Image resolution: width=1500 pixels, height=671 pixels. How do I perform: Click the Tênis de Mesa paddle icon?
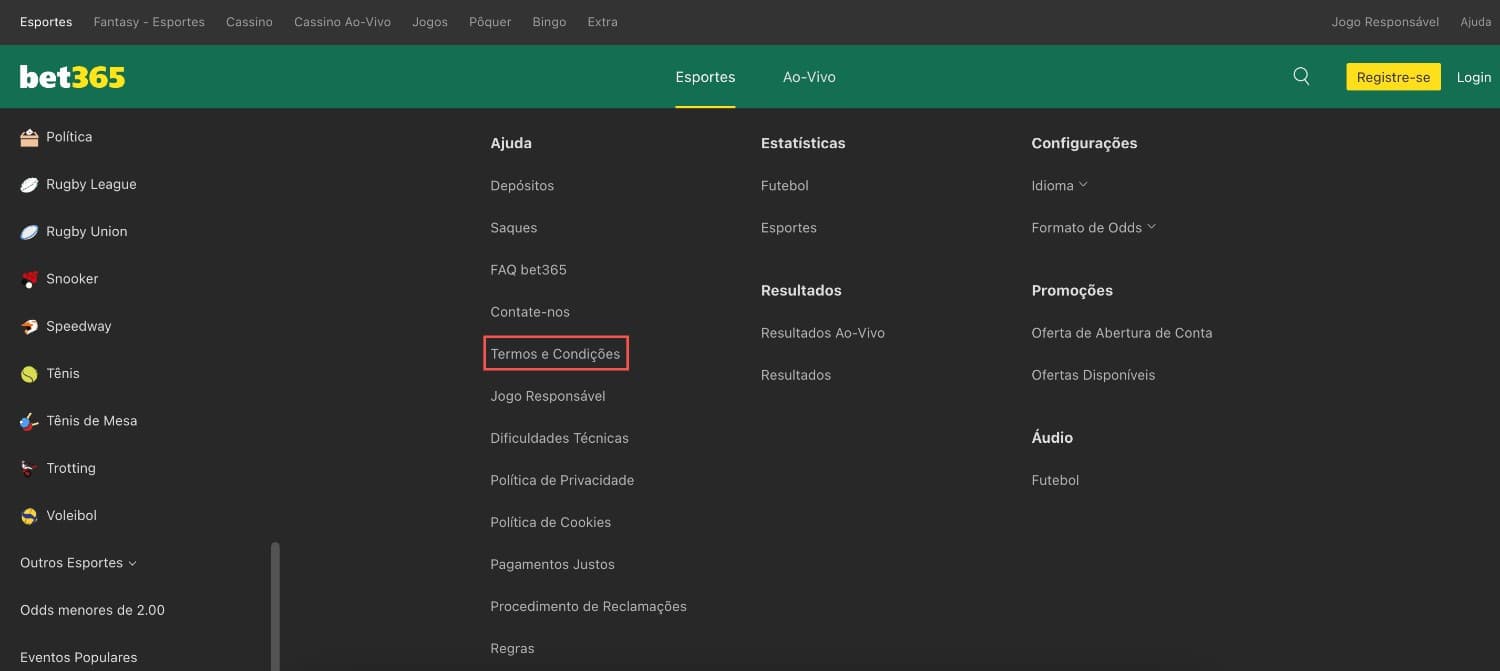tap(29, 421)
